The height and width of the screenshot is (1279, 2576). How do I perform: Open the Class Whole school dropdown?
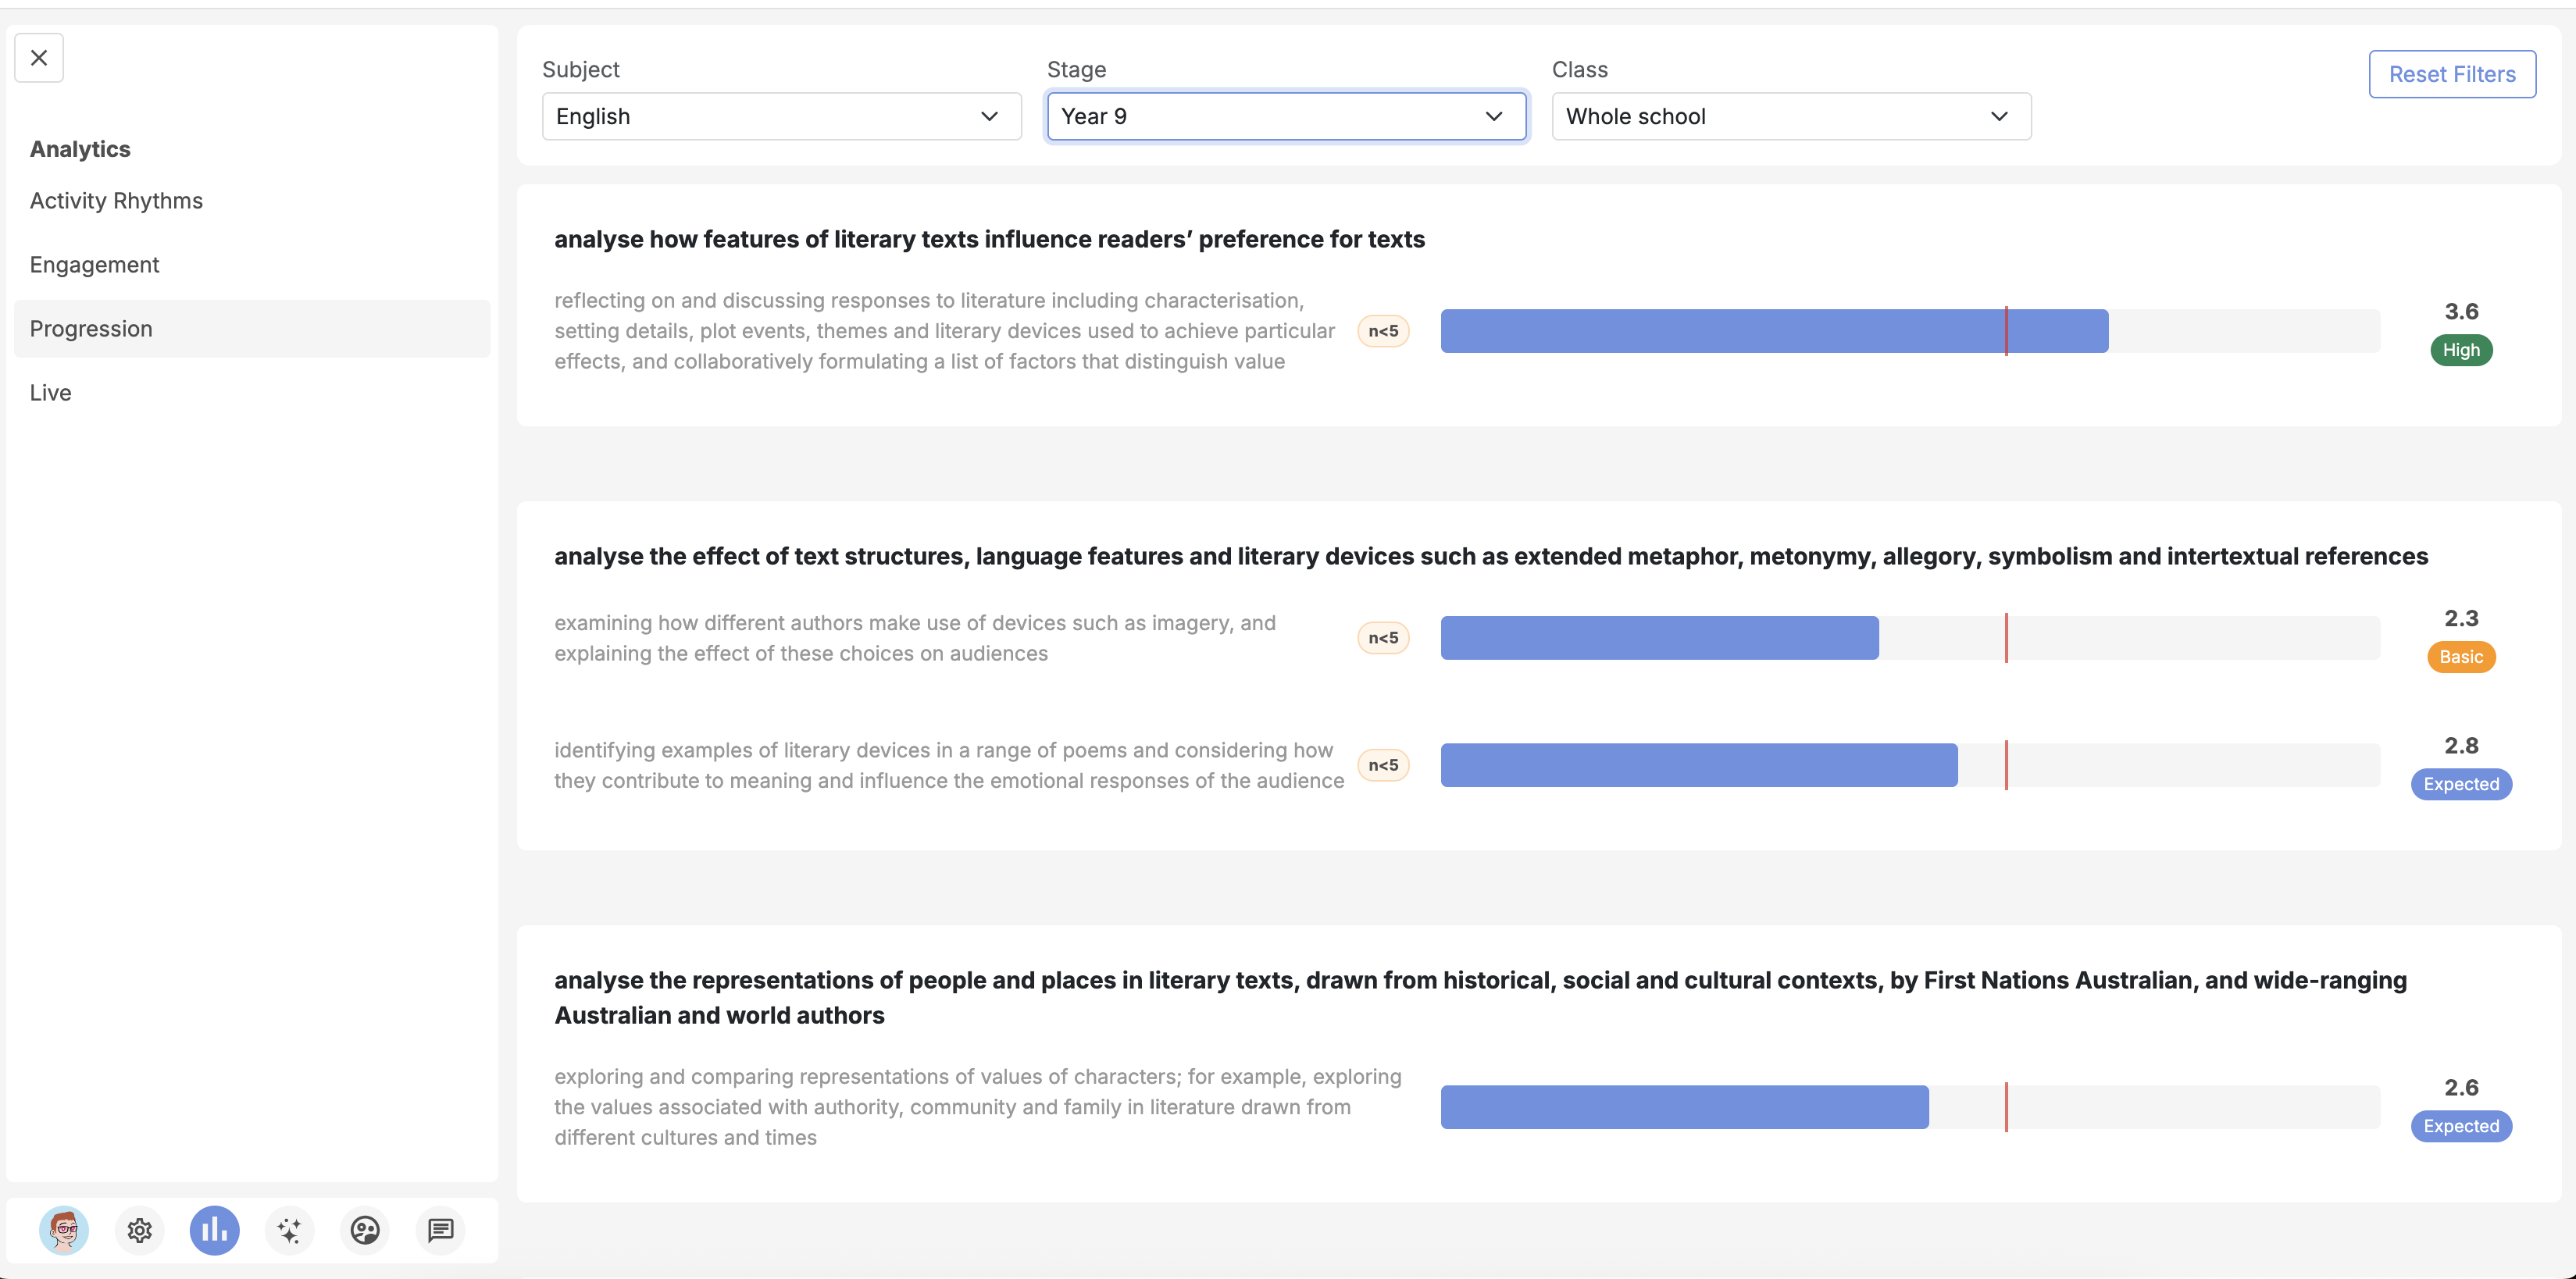click(1790, 116)
